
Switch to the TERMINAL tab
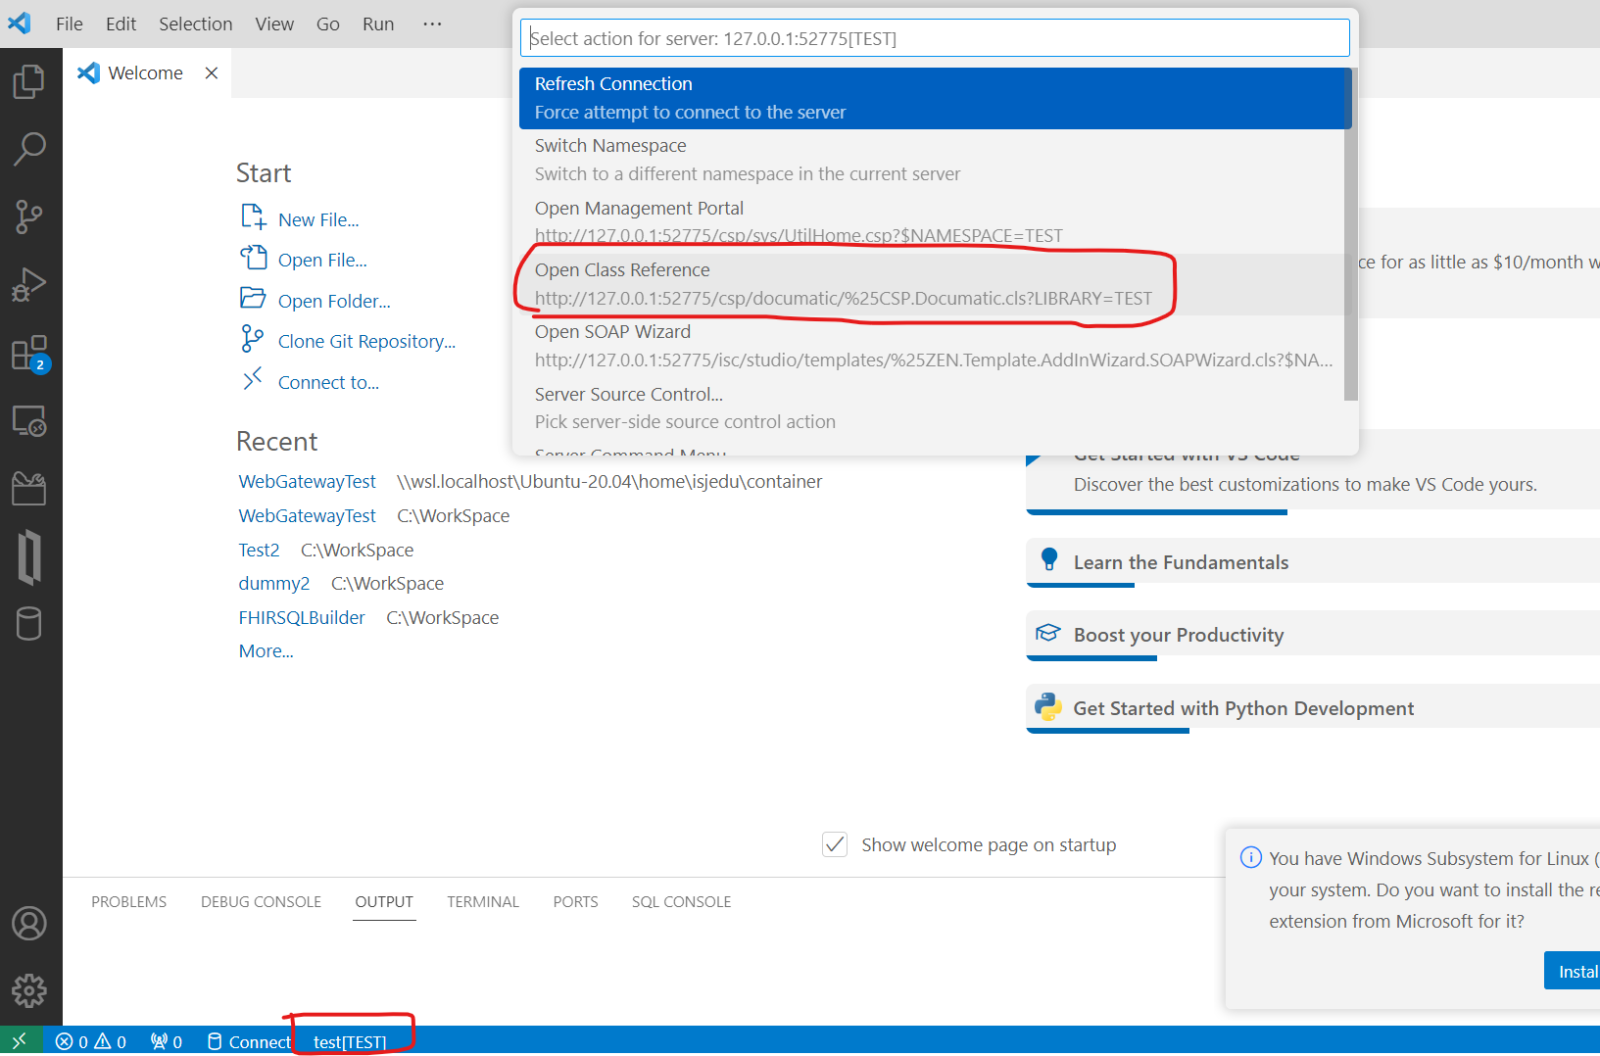coord(483,902)
